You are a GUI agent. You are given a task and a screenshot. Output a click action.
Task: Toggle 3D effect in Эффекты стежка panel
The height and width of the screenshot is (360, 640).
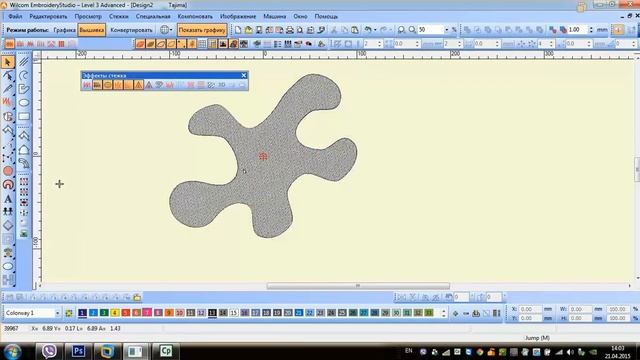click(x=222, y=85)
